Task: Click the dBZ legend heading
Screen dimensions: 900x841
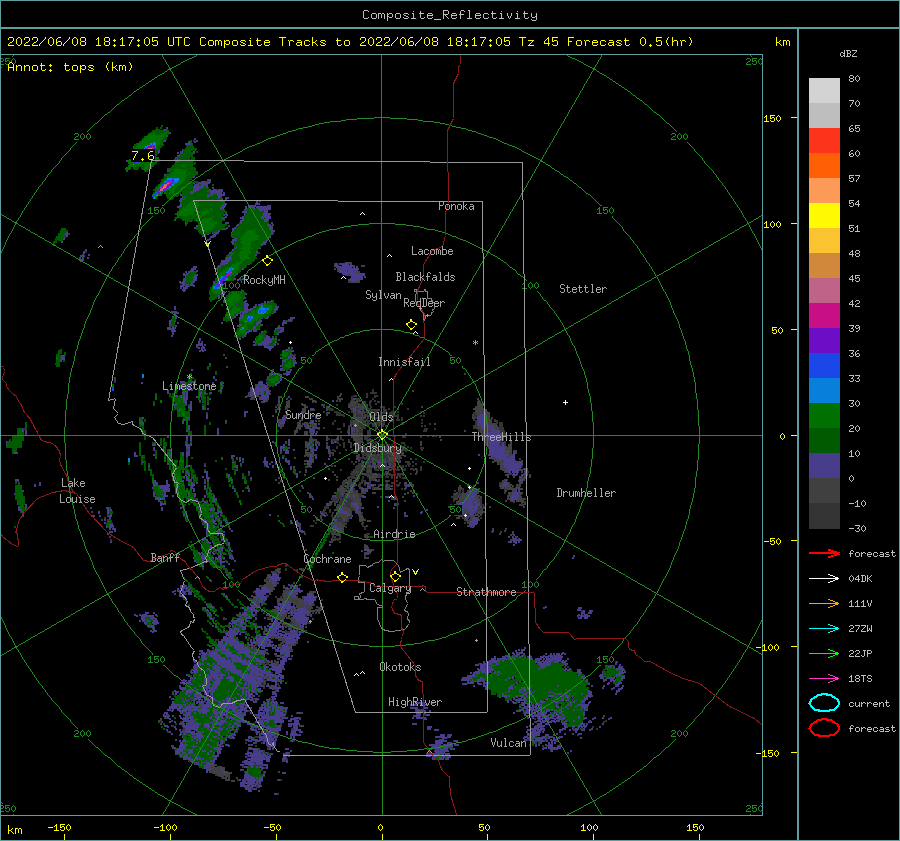Action: 848,53
